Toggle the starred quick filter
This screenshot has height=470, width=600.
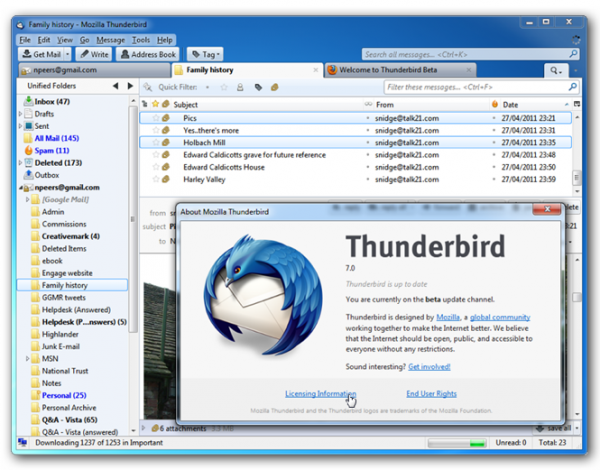(x=224, y=87)
